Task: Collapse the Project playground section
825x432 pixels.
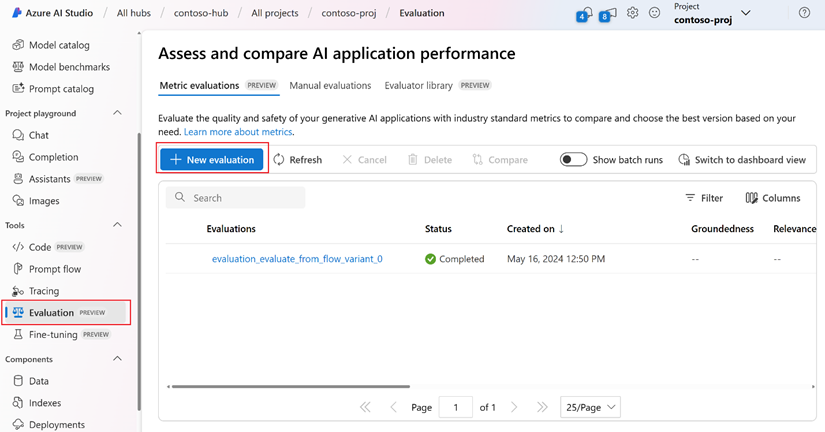Action: (117, 113)
